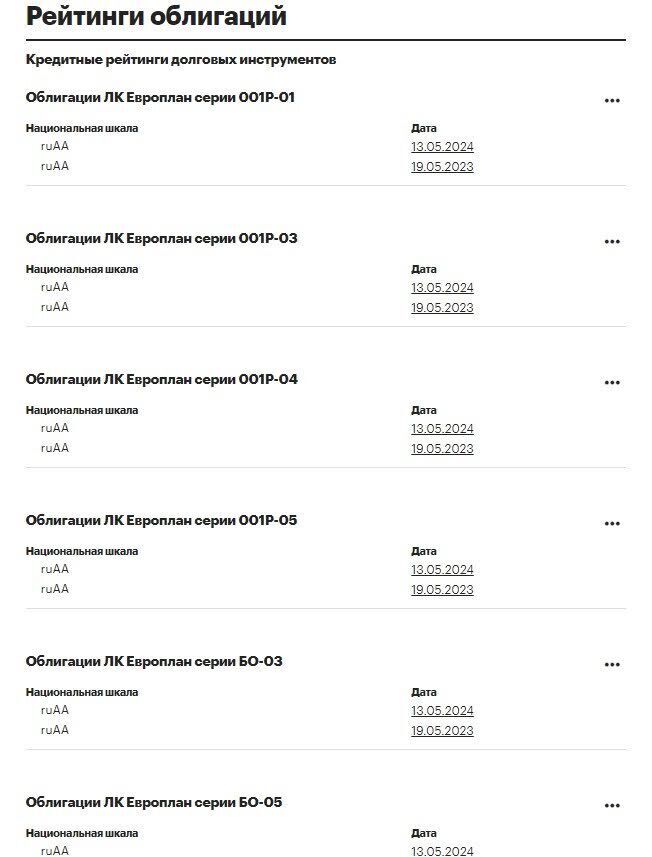
Task: Open 13.05.2024 date link under 001P-01
Action: [442, 147]
